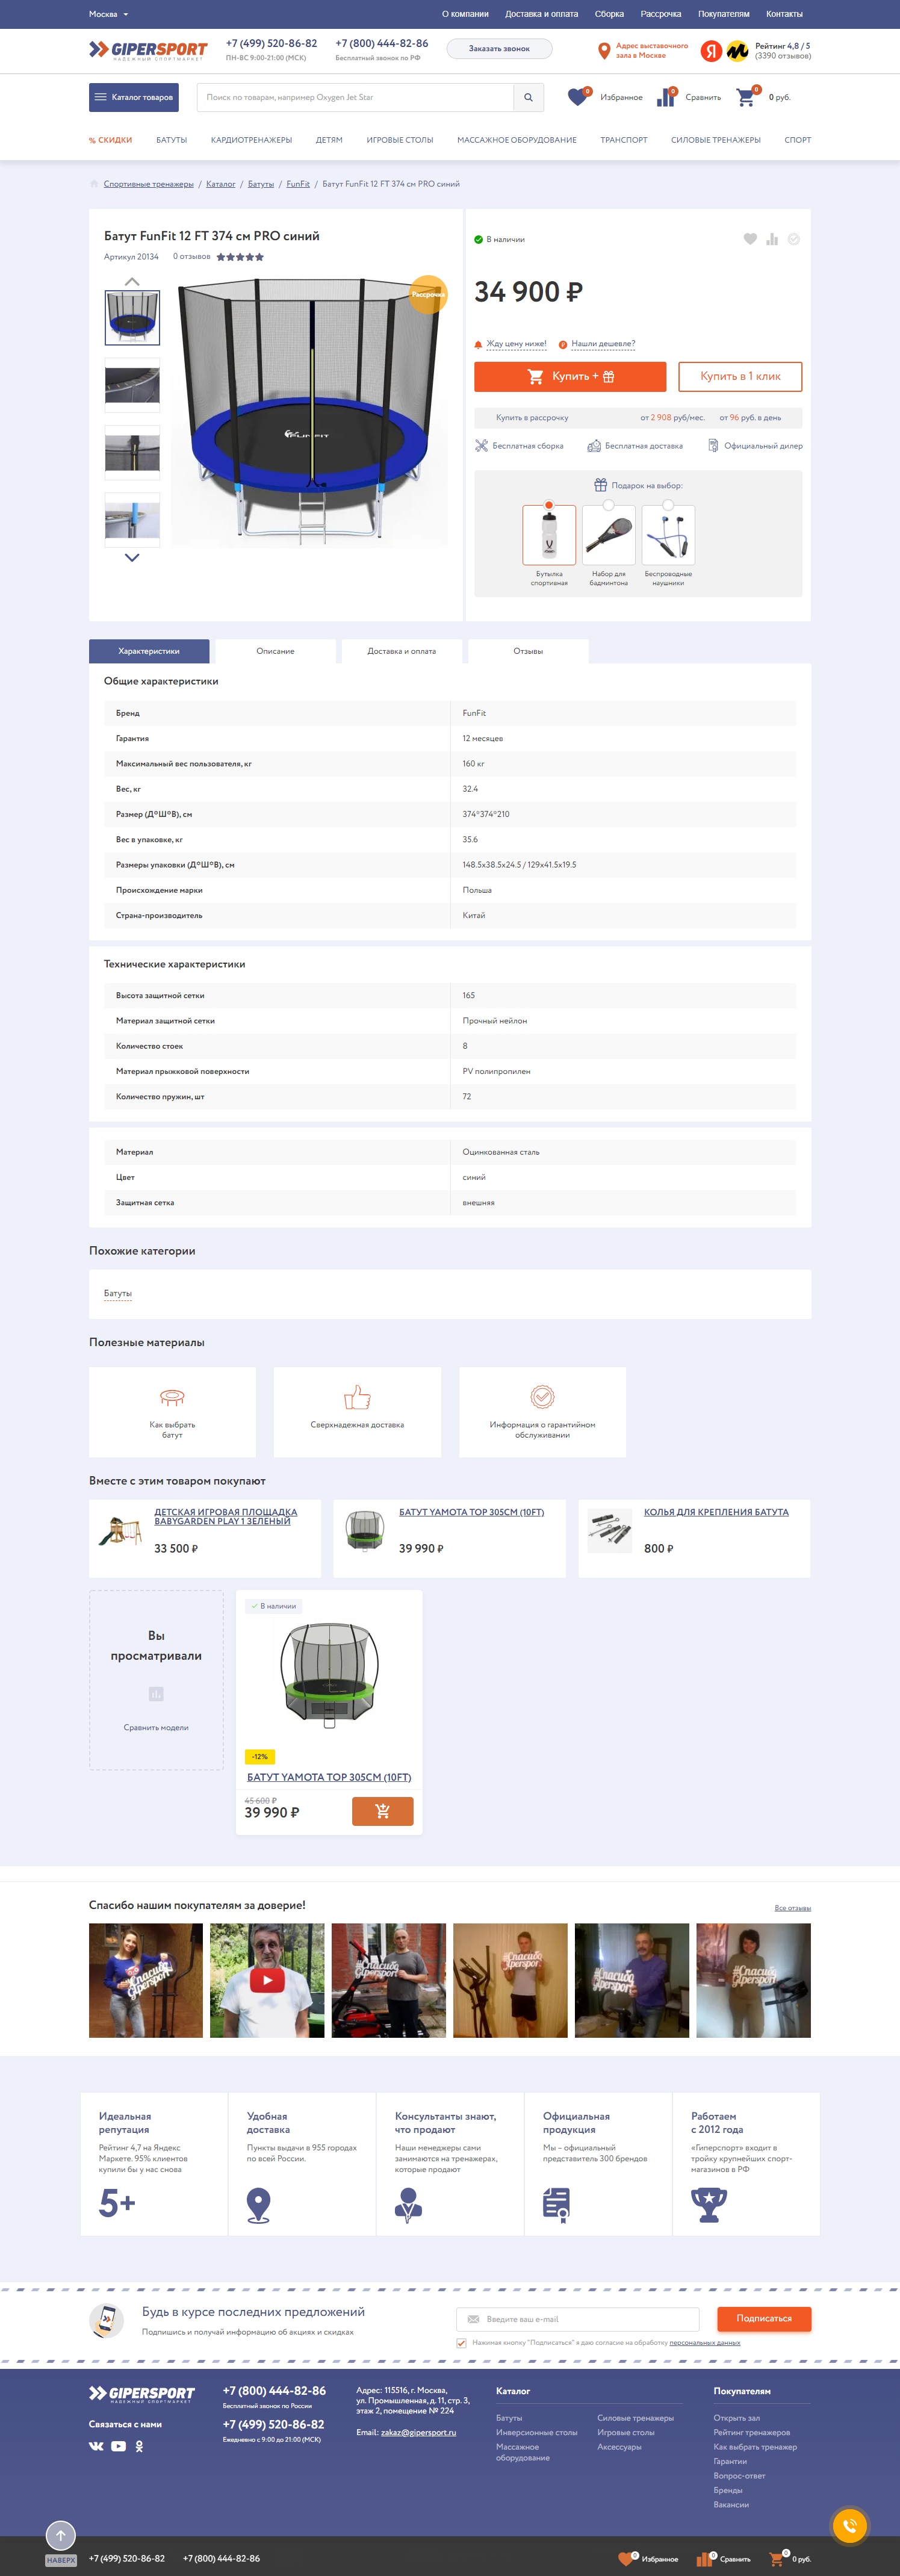Click the orange floating phone callback icon
Image resolution: width=900 pixels, height=2576 pixels.
(849, 2525)
